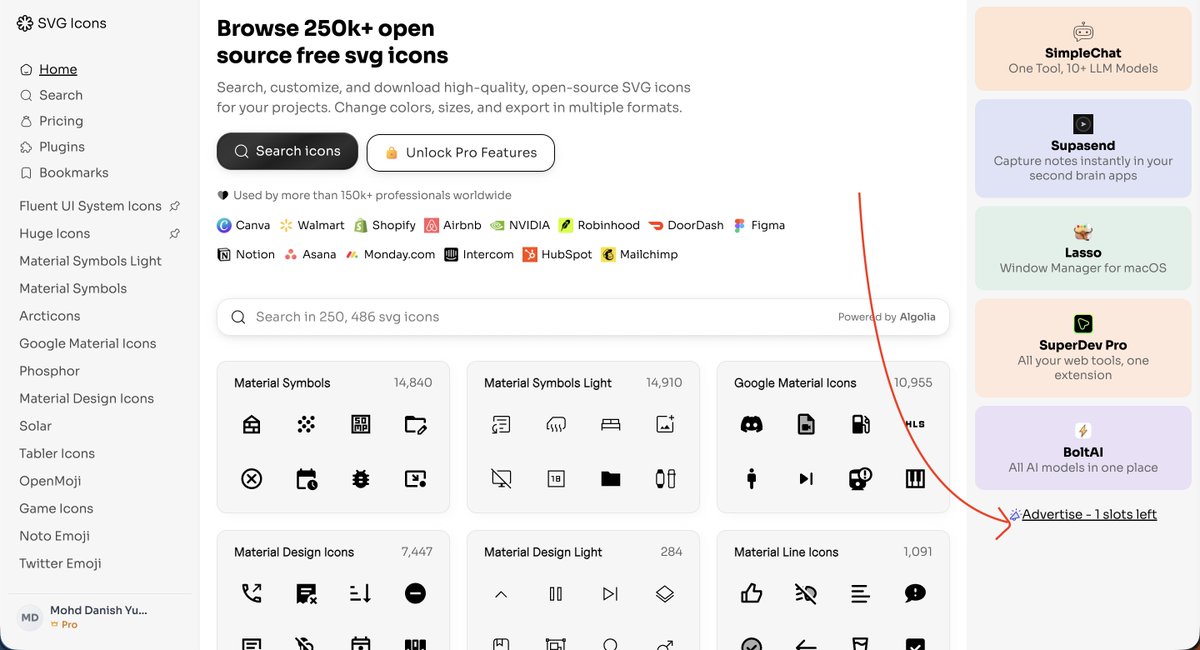This screenshot has width=1200, height=650.
Task: Choose the piano keys icon
Action: pyautogui.click(x=915, y=479)
